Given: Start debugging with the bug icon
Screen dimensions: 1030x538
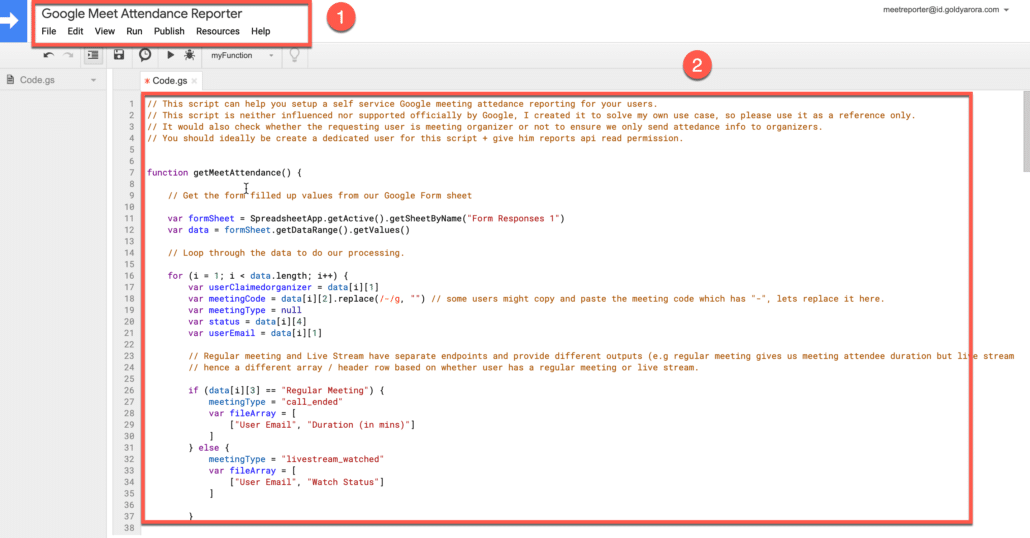Looking at the screenshot, I should tap(189, 55).
